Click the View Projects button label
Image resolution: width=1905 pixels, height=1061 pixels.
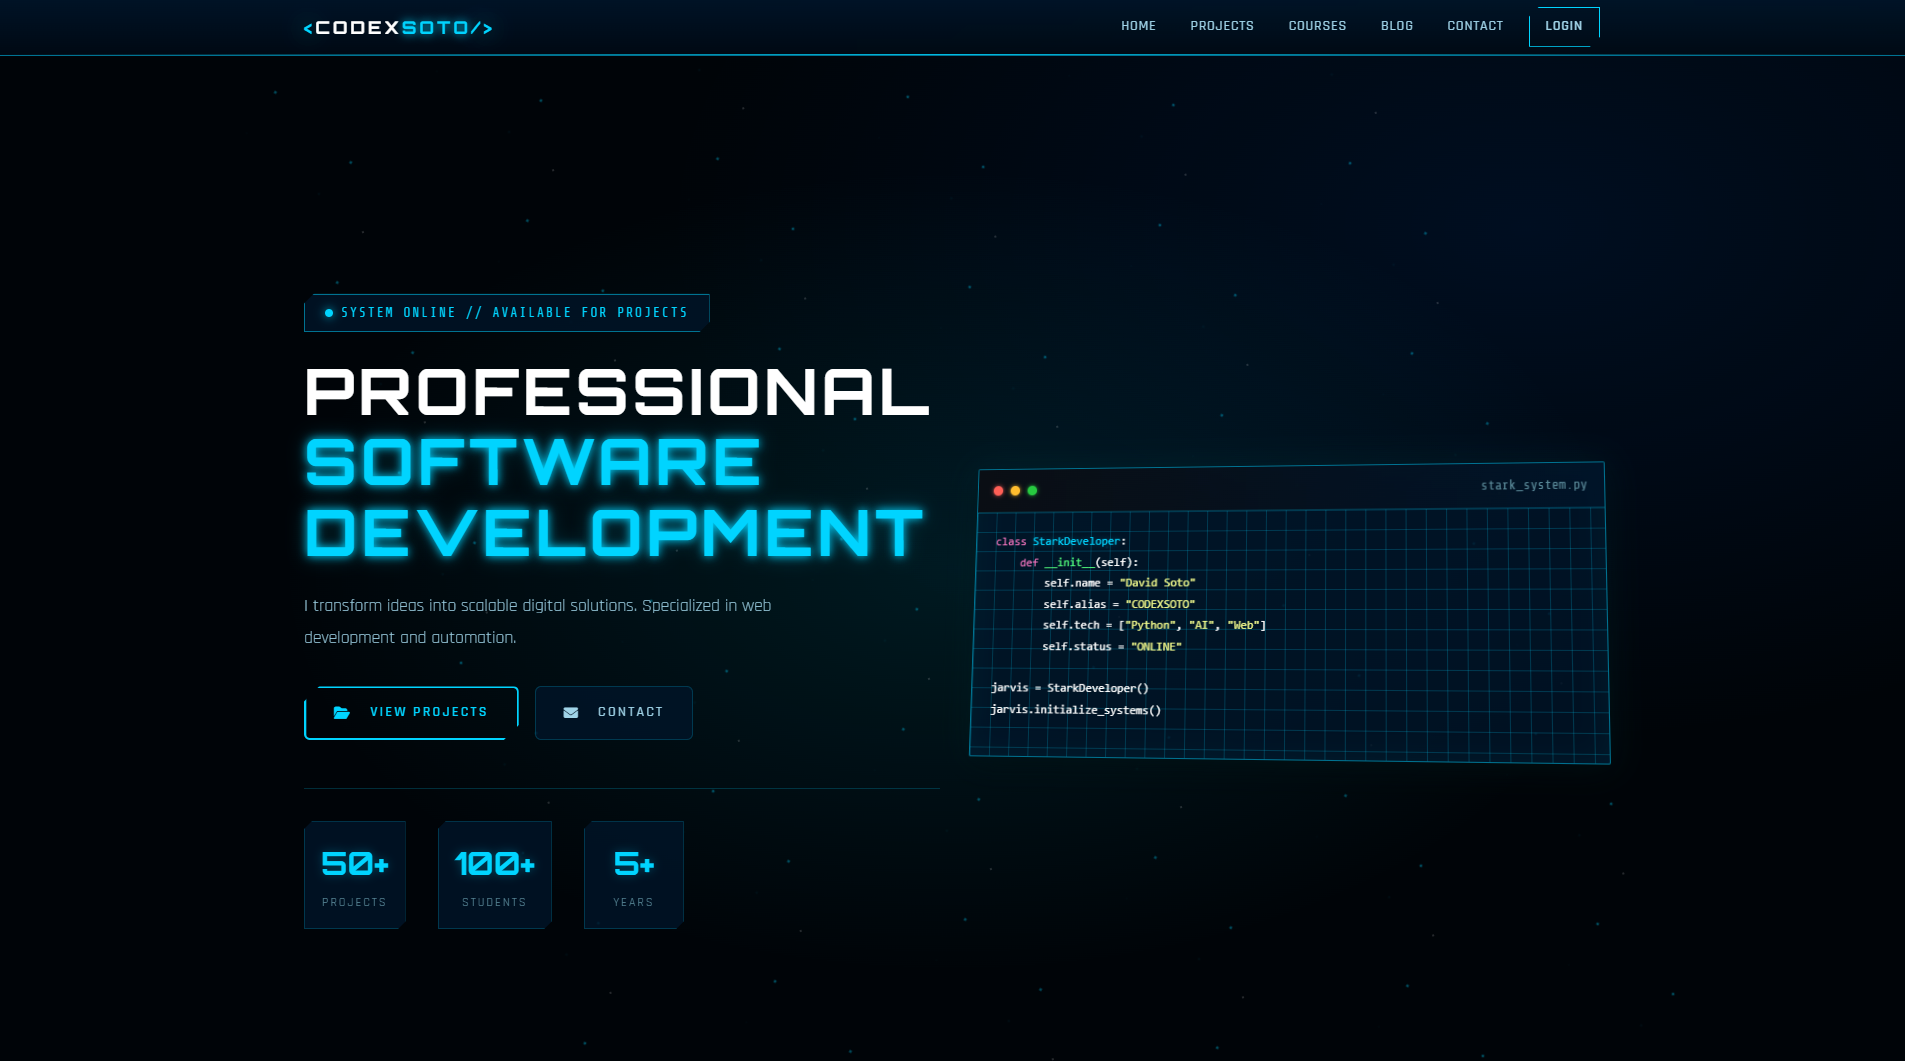pos(428,712)
